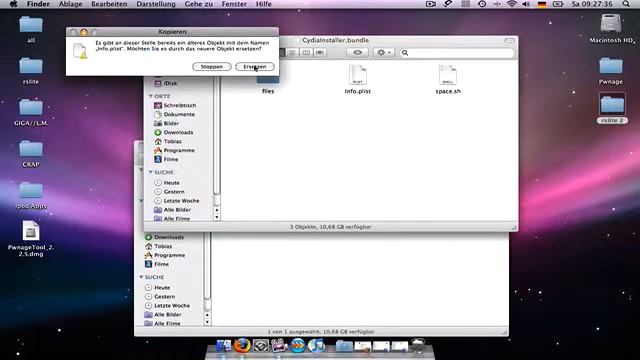Click the Wi-Fi status icon
The image size is (640, 360).
511,4
